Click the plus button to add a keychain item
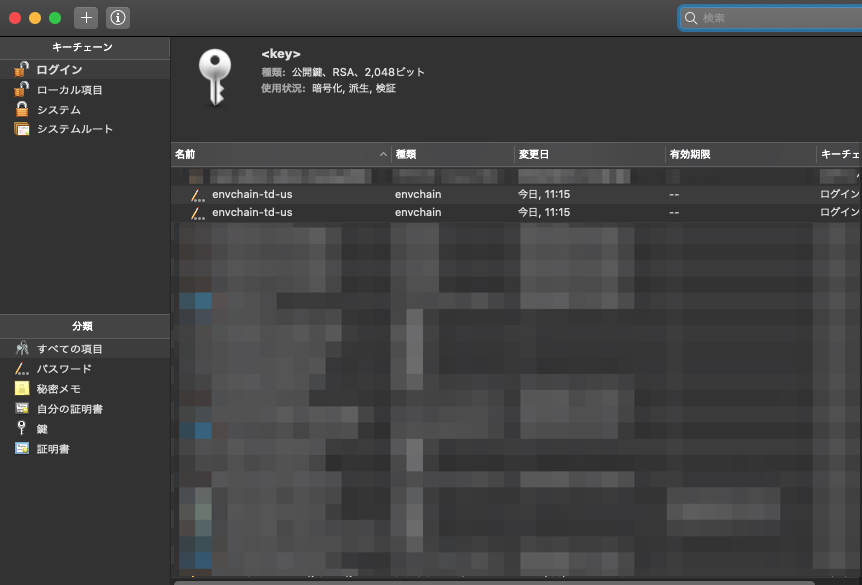The width and height of the screenshot is (862, 585). click(x=86, y=18)
